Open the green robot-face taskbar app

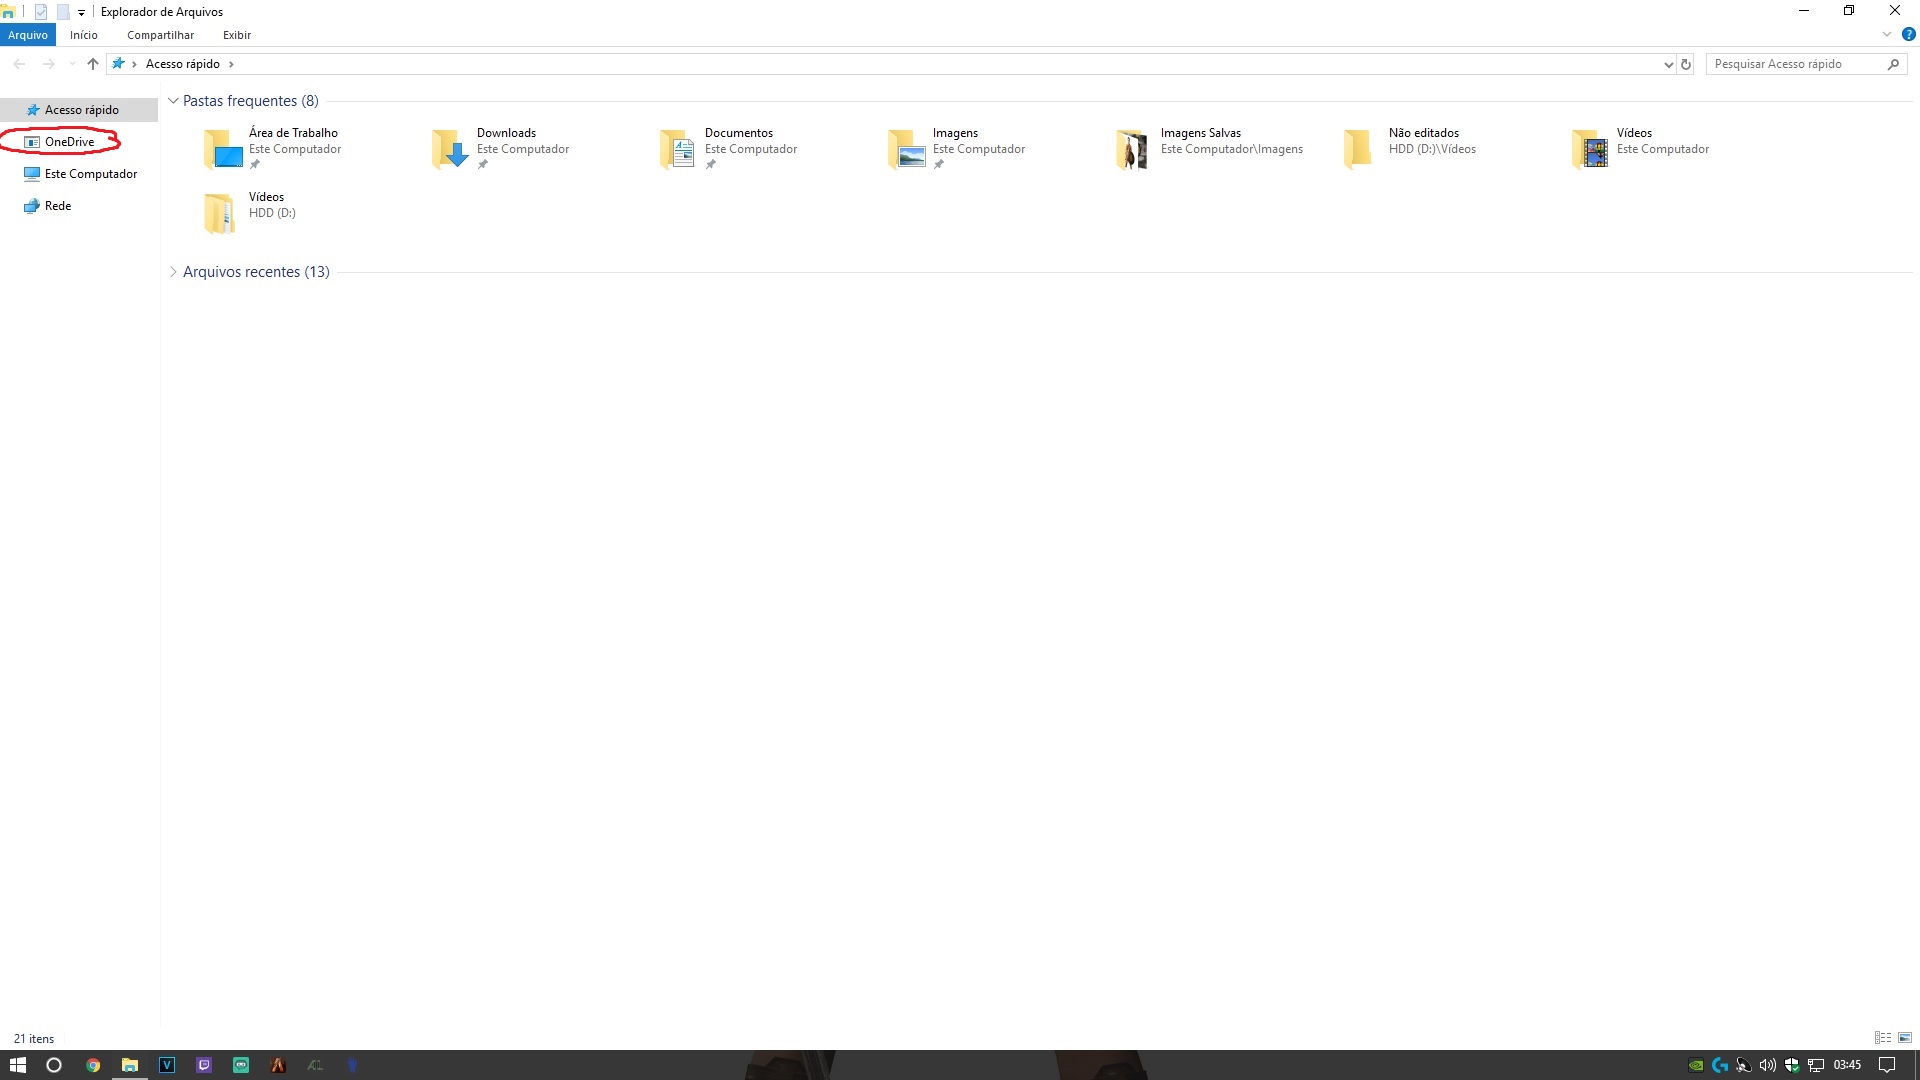[241, 1065]
